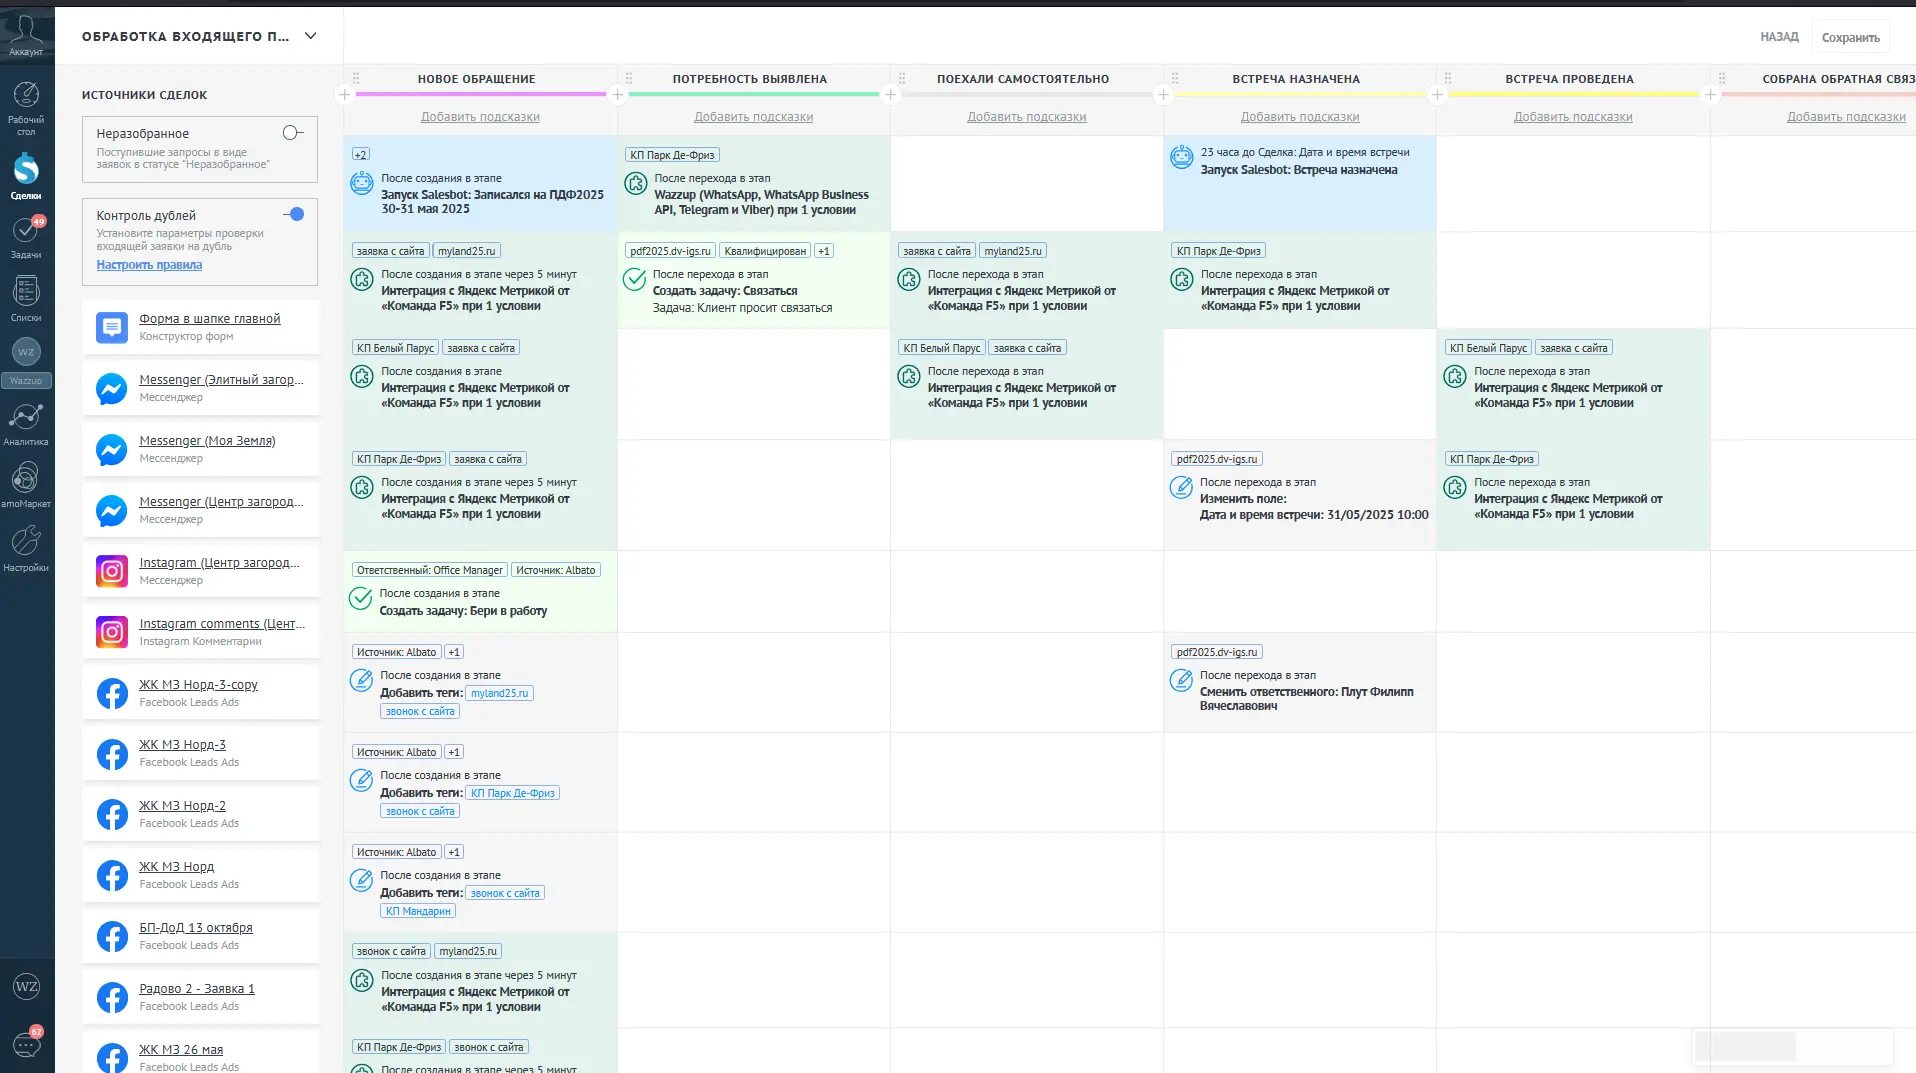This screenshot has height=1073, width=1916.
Task: Open Настройки in the sidebar
Action: tap(26, 548)
